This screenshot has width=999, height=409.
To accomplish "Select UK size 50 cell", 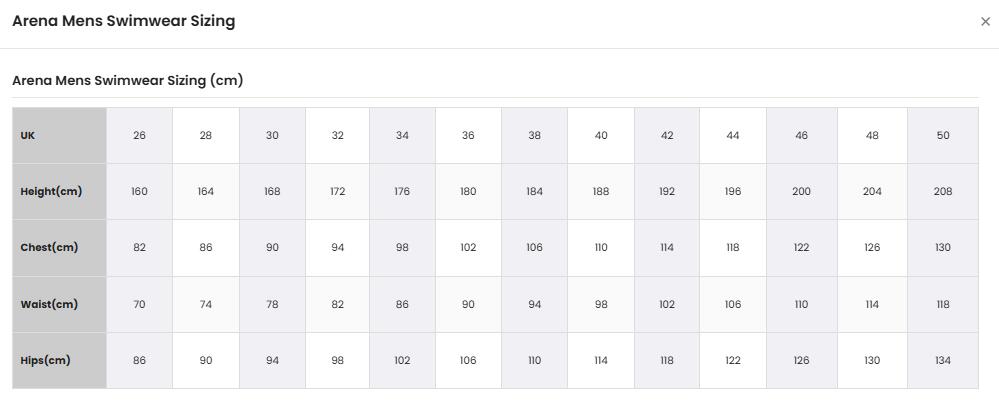I will (943, 135).
